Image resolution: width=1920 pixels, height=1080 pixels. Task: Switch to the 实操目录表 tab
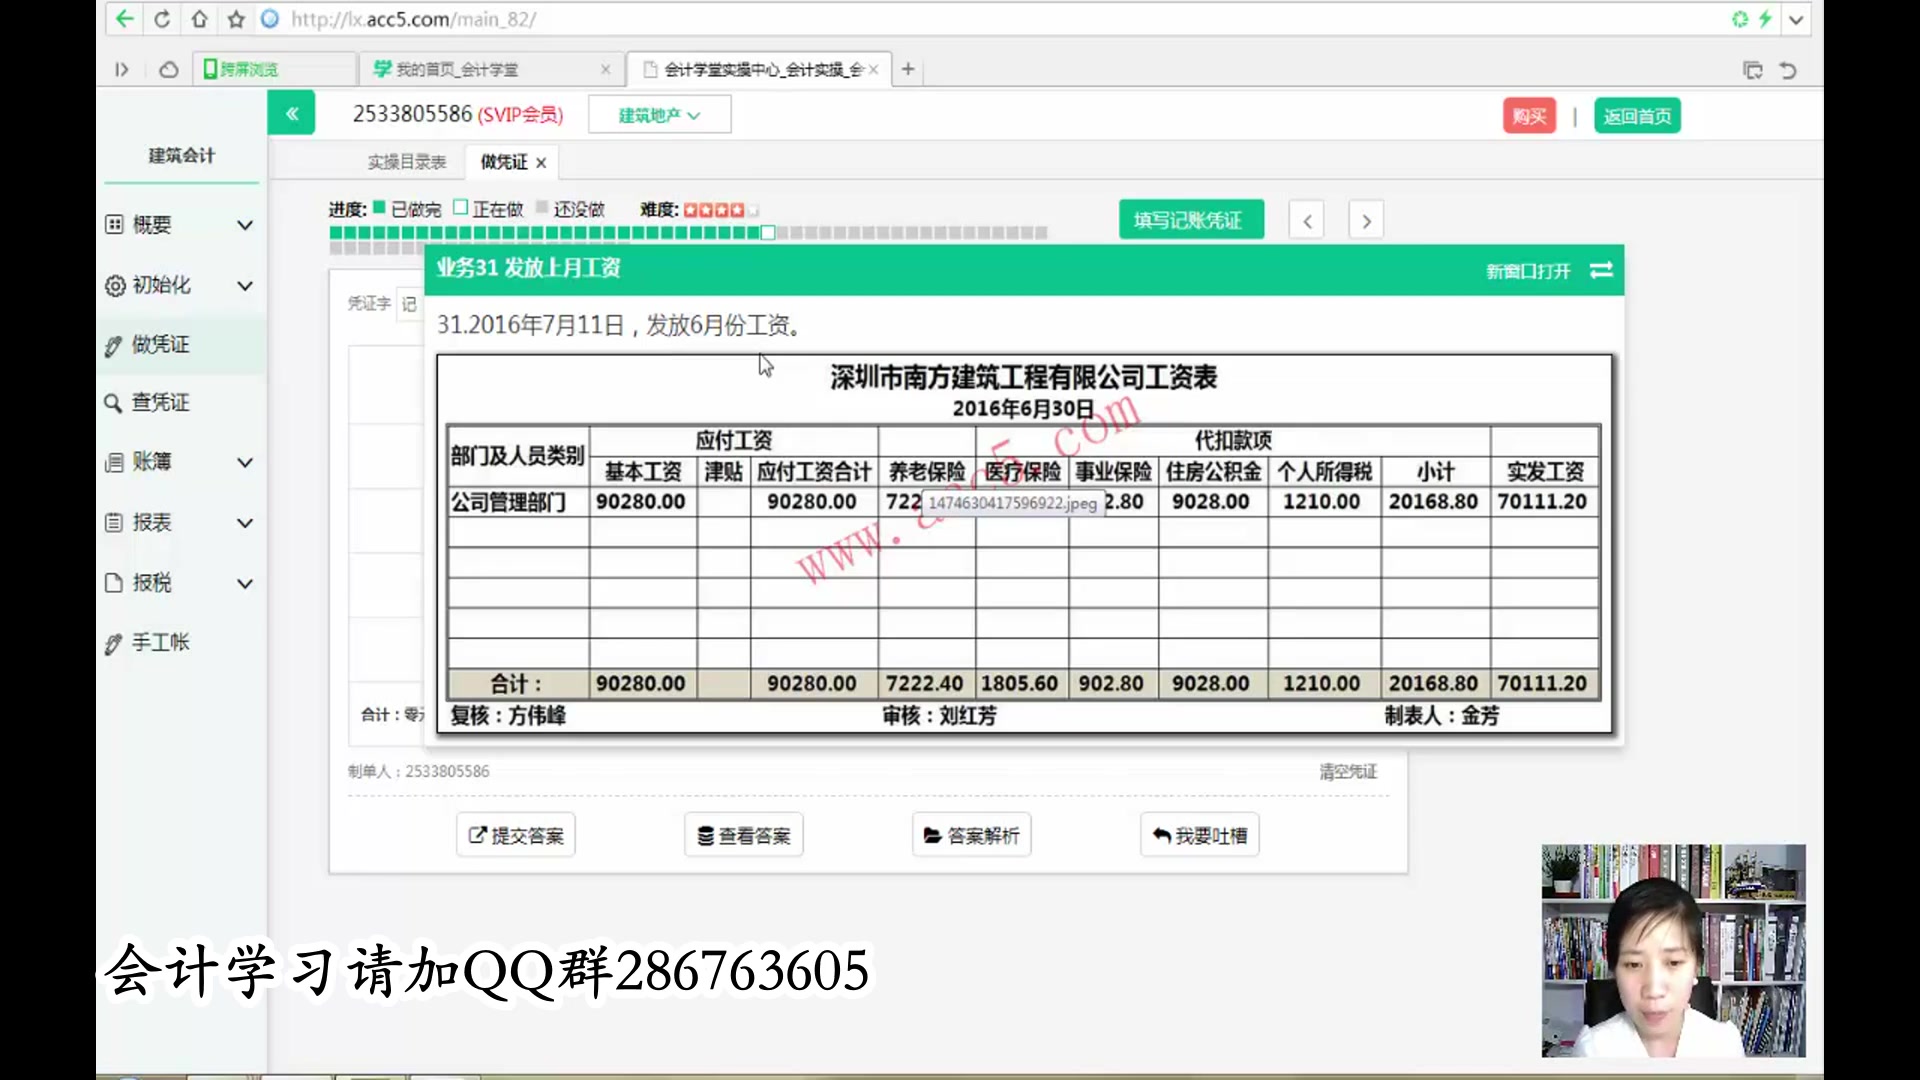(406, 162)
